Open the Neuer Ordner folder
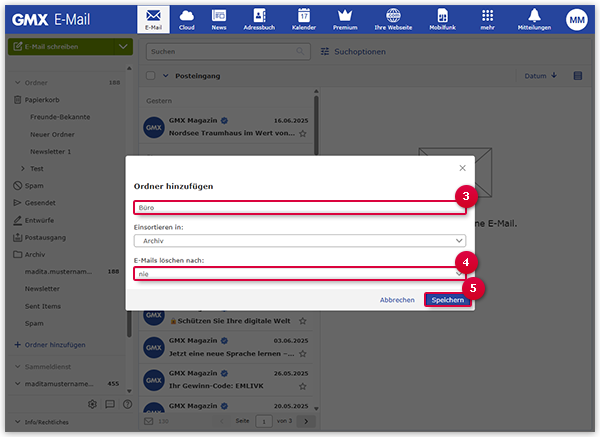This screenshot has width=600, height=437. [x=52, y=134]
